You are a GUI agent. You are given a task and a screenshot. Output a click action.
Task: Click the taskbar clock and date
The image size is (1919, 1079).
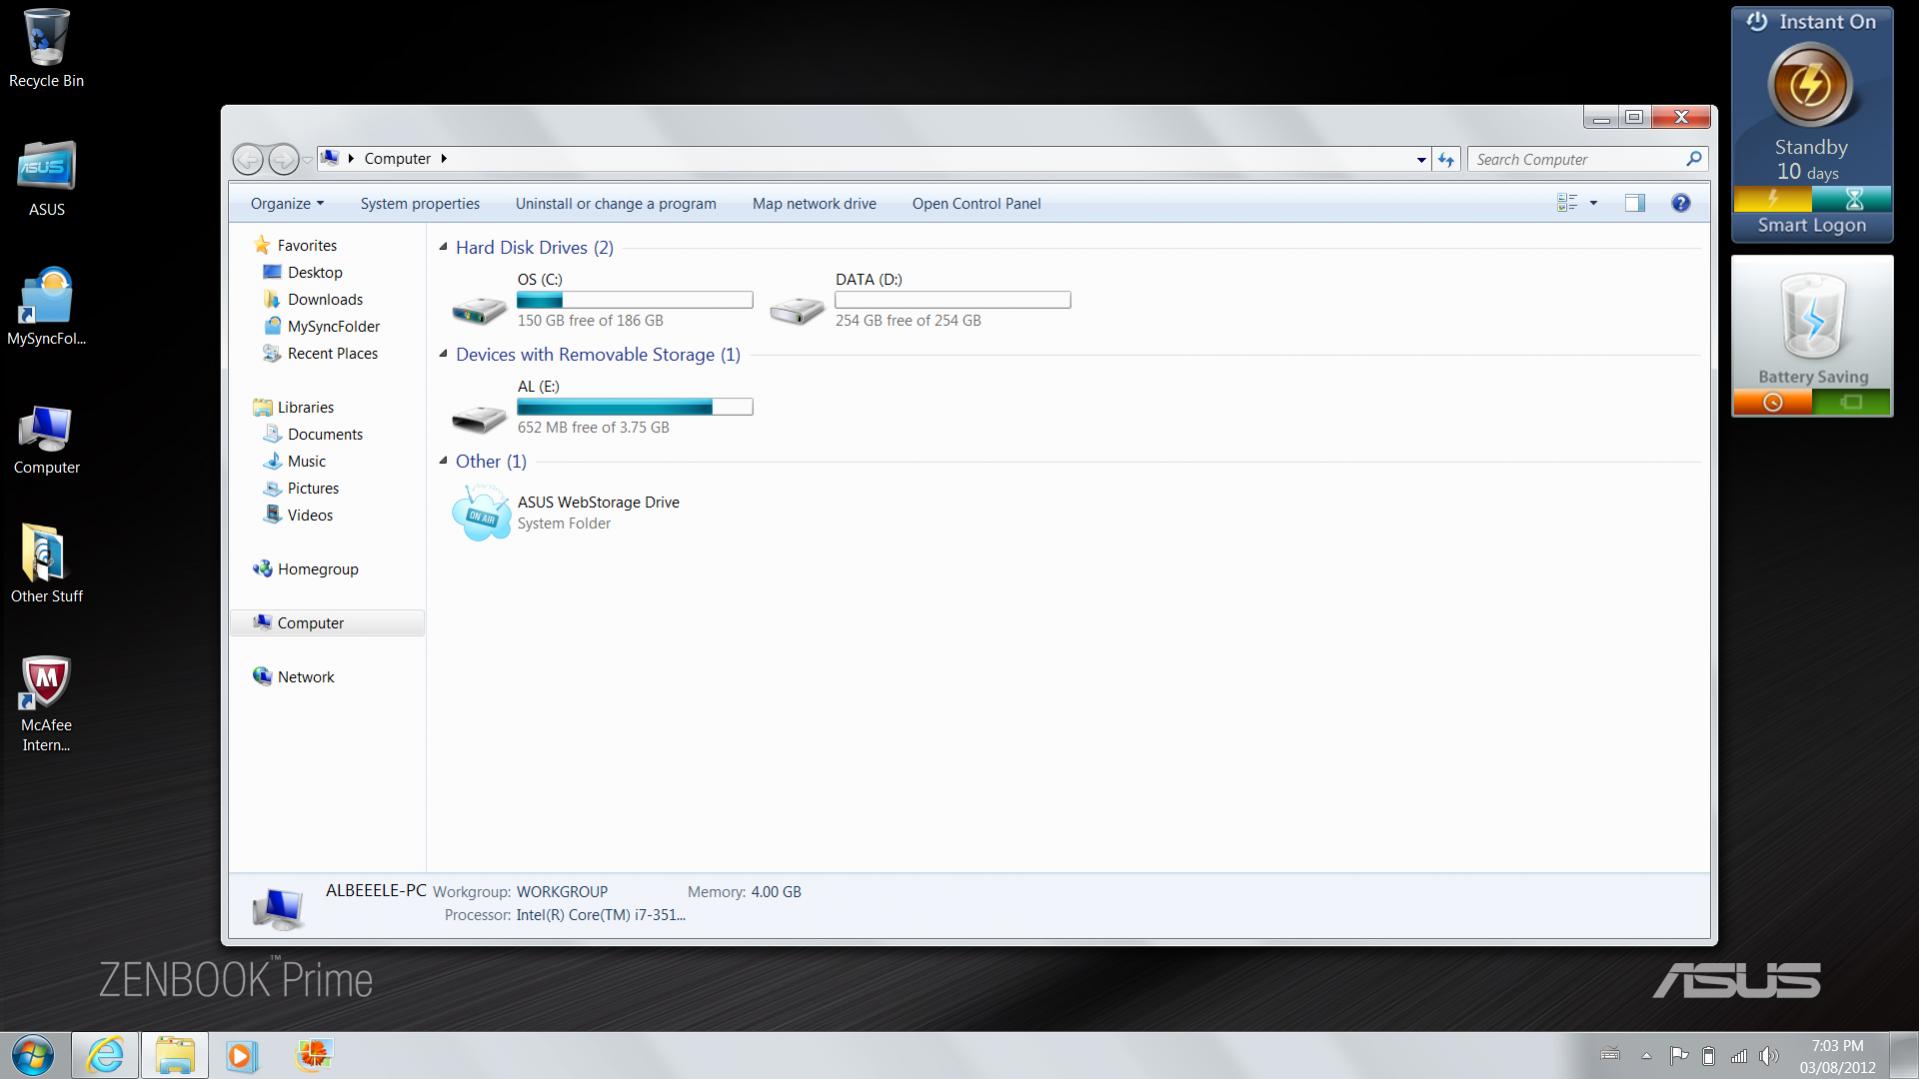tap(1837, 1056)
